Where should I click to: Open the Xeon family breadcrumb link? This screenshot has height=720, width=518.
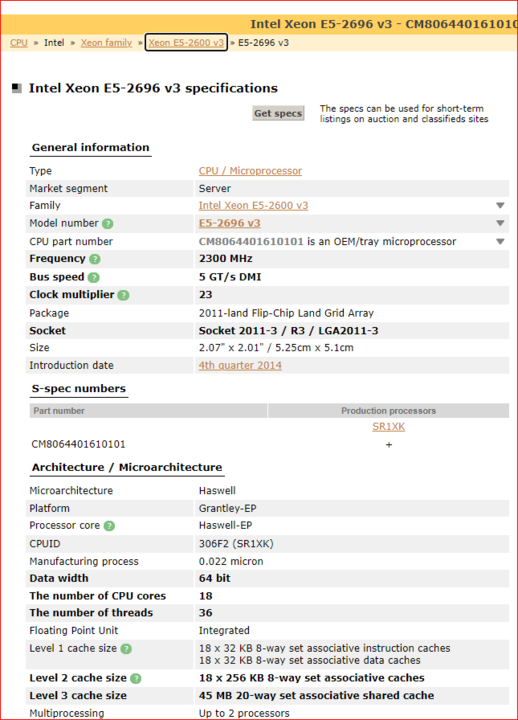coord(106,43)
